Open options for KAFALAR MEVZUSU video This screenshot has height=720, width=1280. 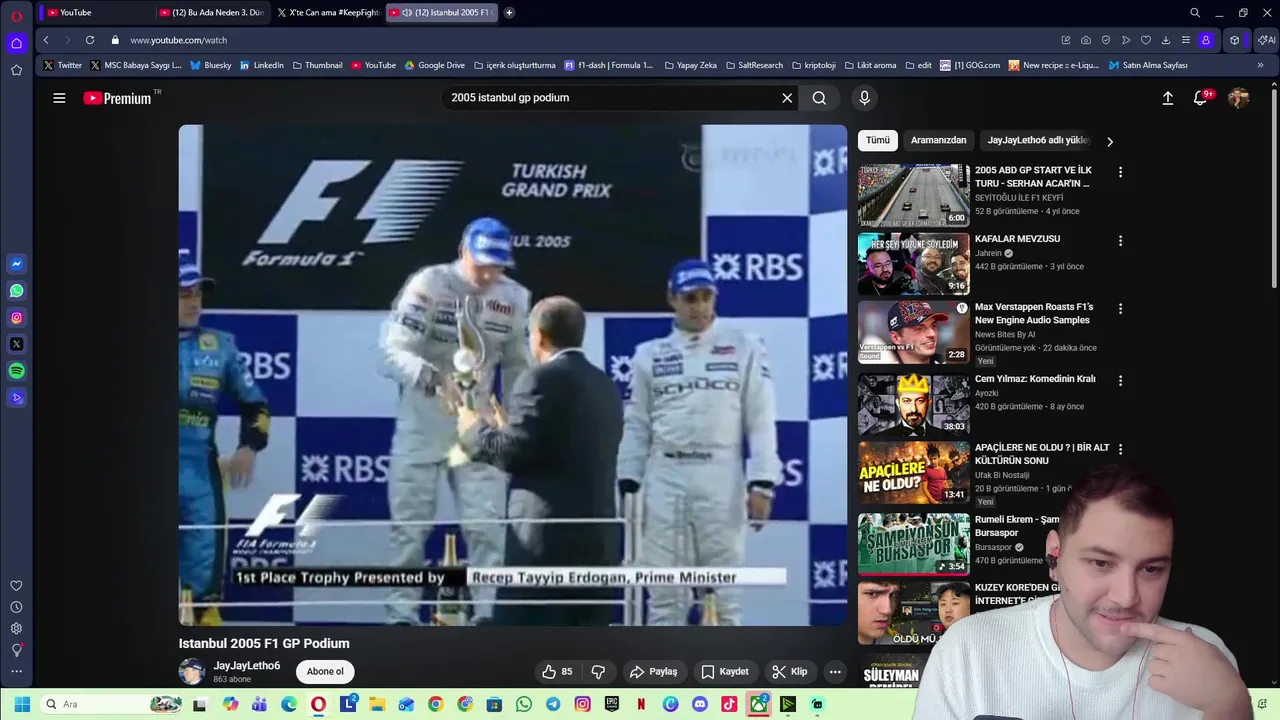(1120, 241)
